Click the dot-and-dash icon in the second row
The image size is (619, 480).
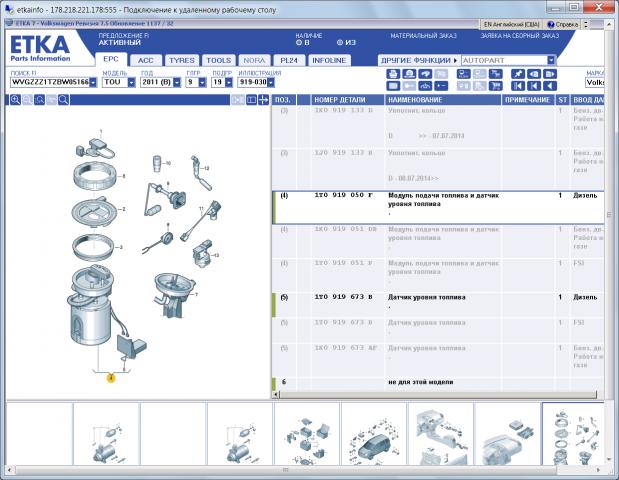[441, 86]
